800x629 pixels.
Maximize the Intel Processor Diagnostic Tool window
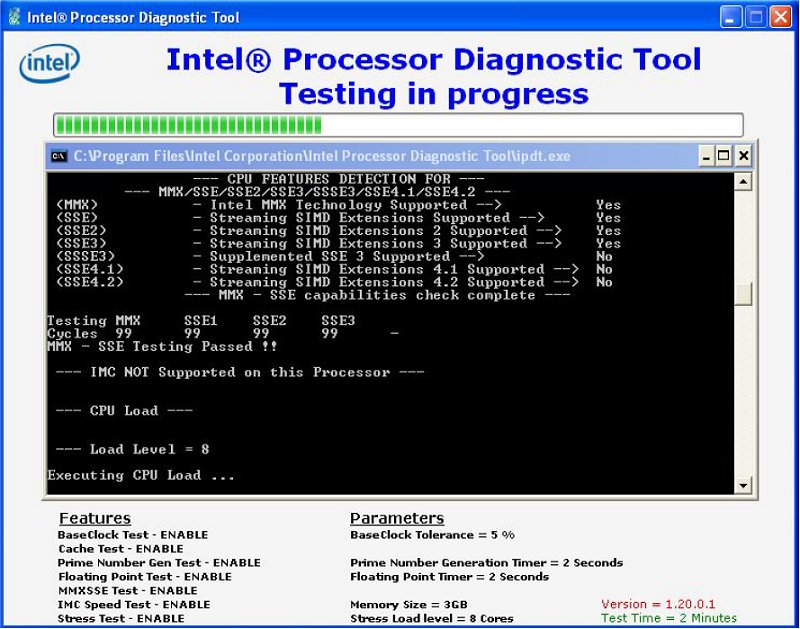point(756,17)
